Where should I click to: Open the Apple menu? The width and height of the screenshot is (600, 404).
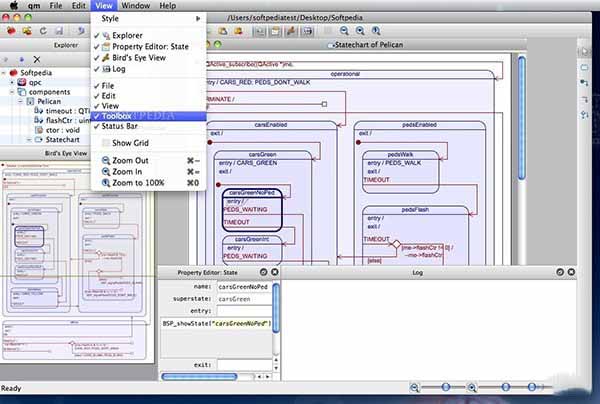tap(11, 5)
